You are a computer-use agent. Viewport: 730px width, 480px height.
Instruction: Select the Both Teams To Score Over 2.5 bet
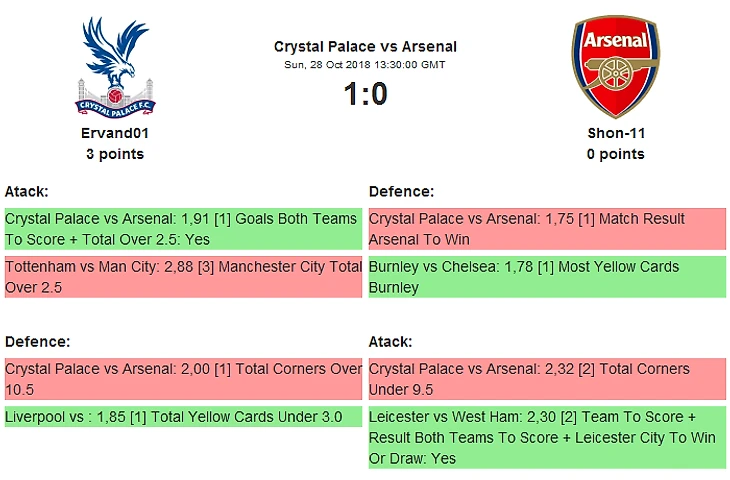tap(183, 229)
